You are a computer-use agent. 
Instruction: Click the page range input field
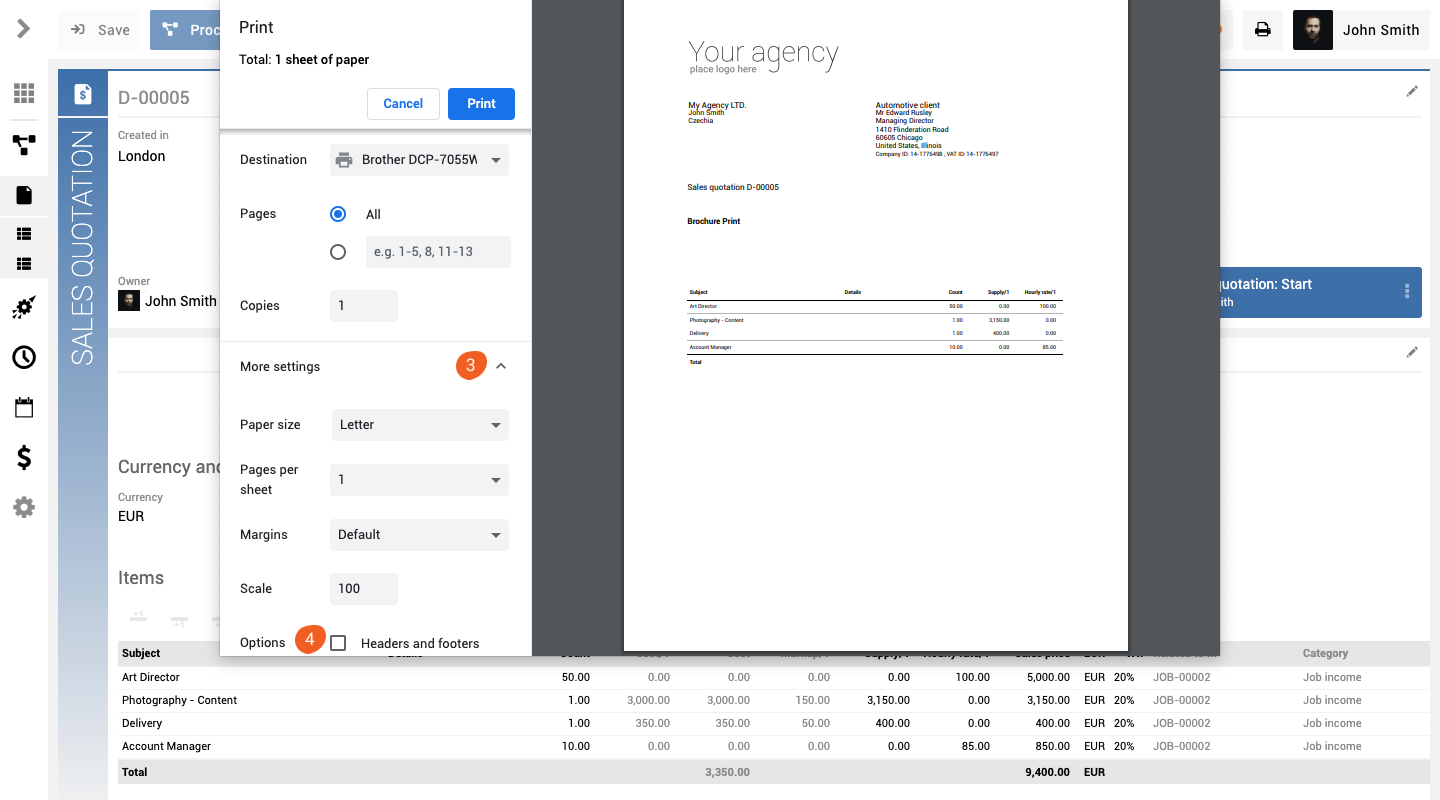(438, 252)
